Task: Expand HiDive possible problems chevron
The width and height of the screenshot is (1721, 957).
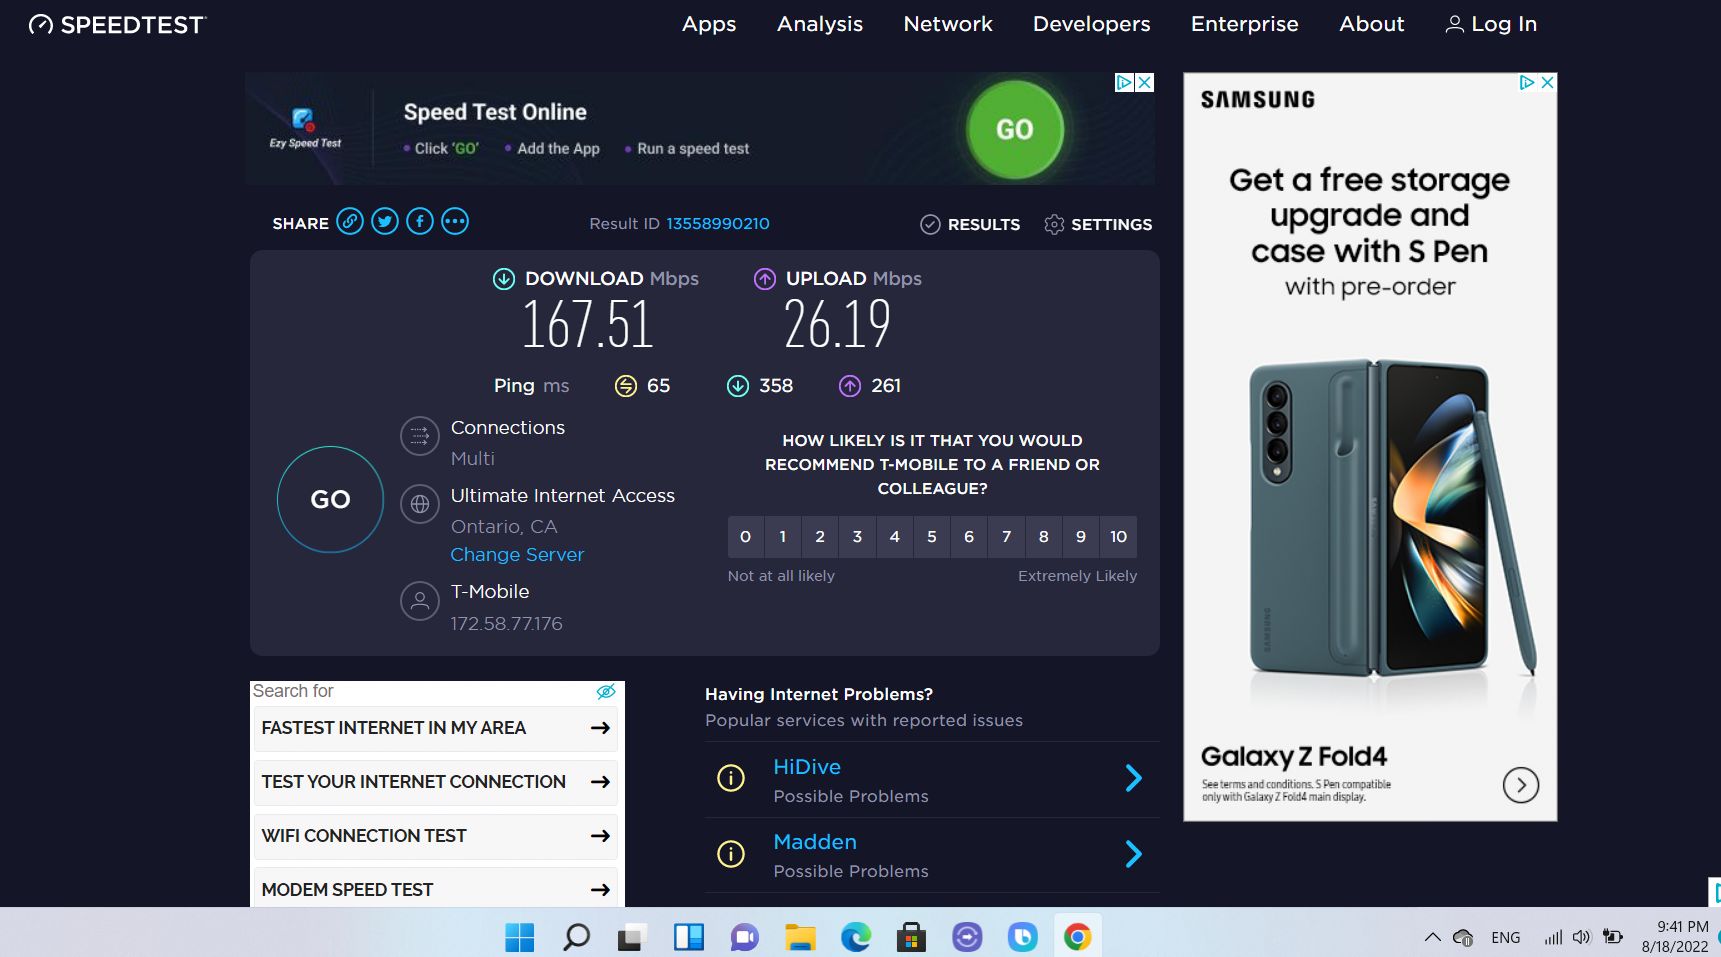Action: click(x=1133, y=778)
